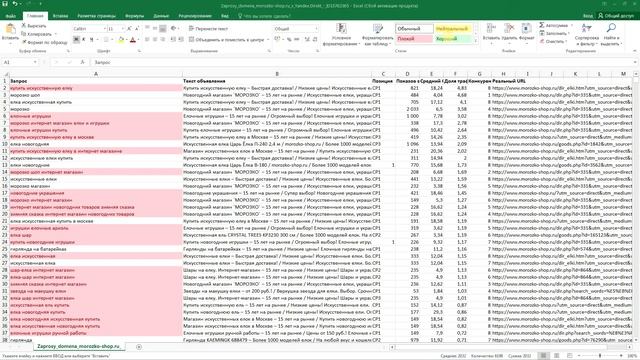
Task: Apply the Neutral (Нейтральный) yellow cell style
Action: pyautogui.click(x=452, y=29)
